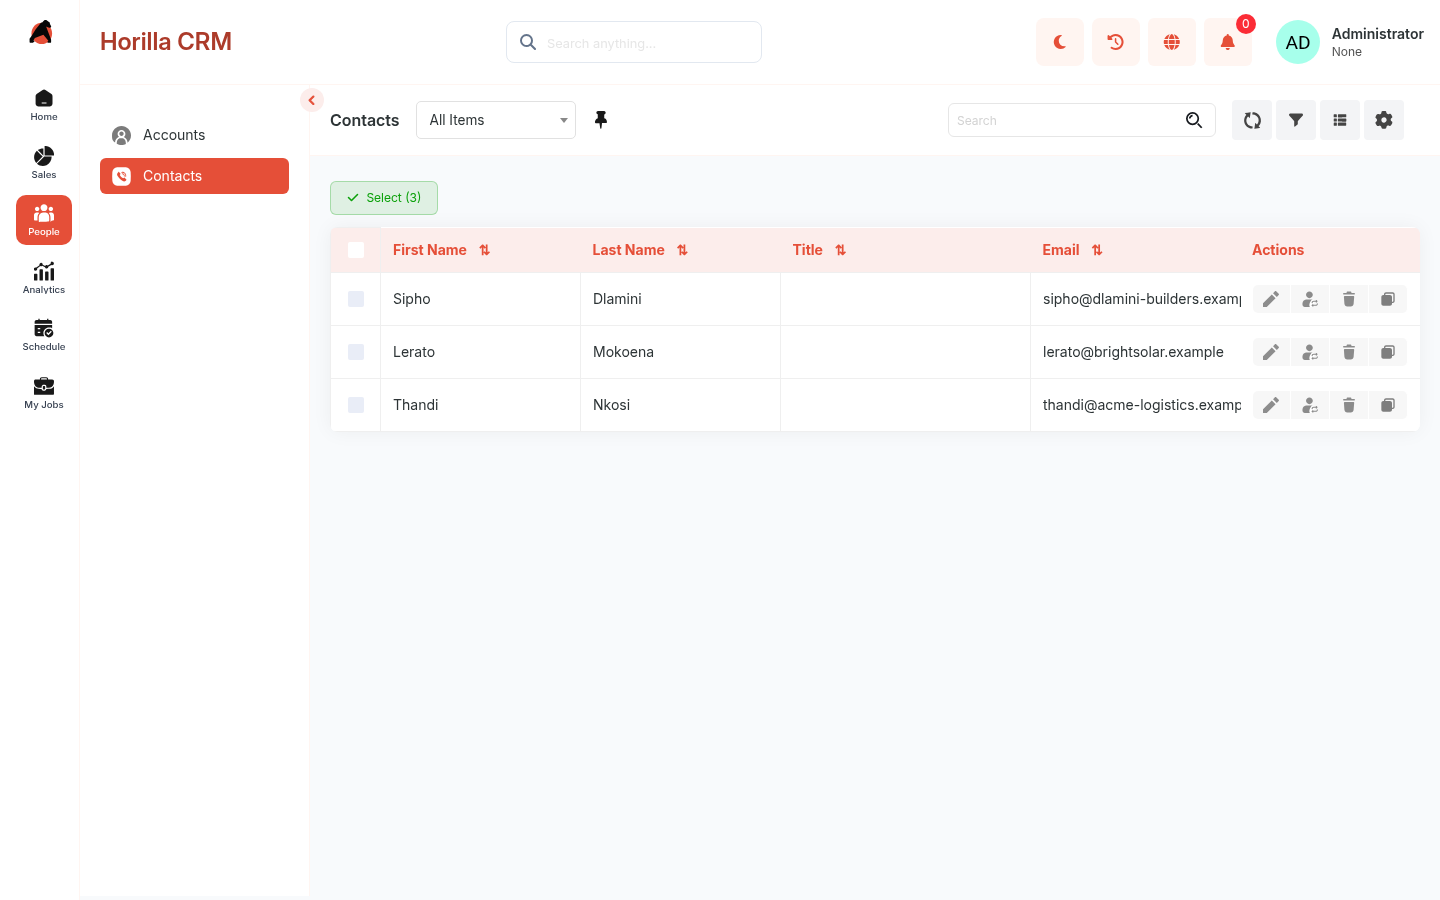Viewport: 1440px width, 900px height.
Task: Open Accounts in the sidebar
Action: pos(194,135)
